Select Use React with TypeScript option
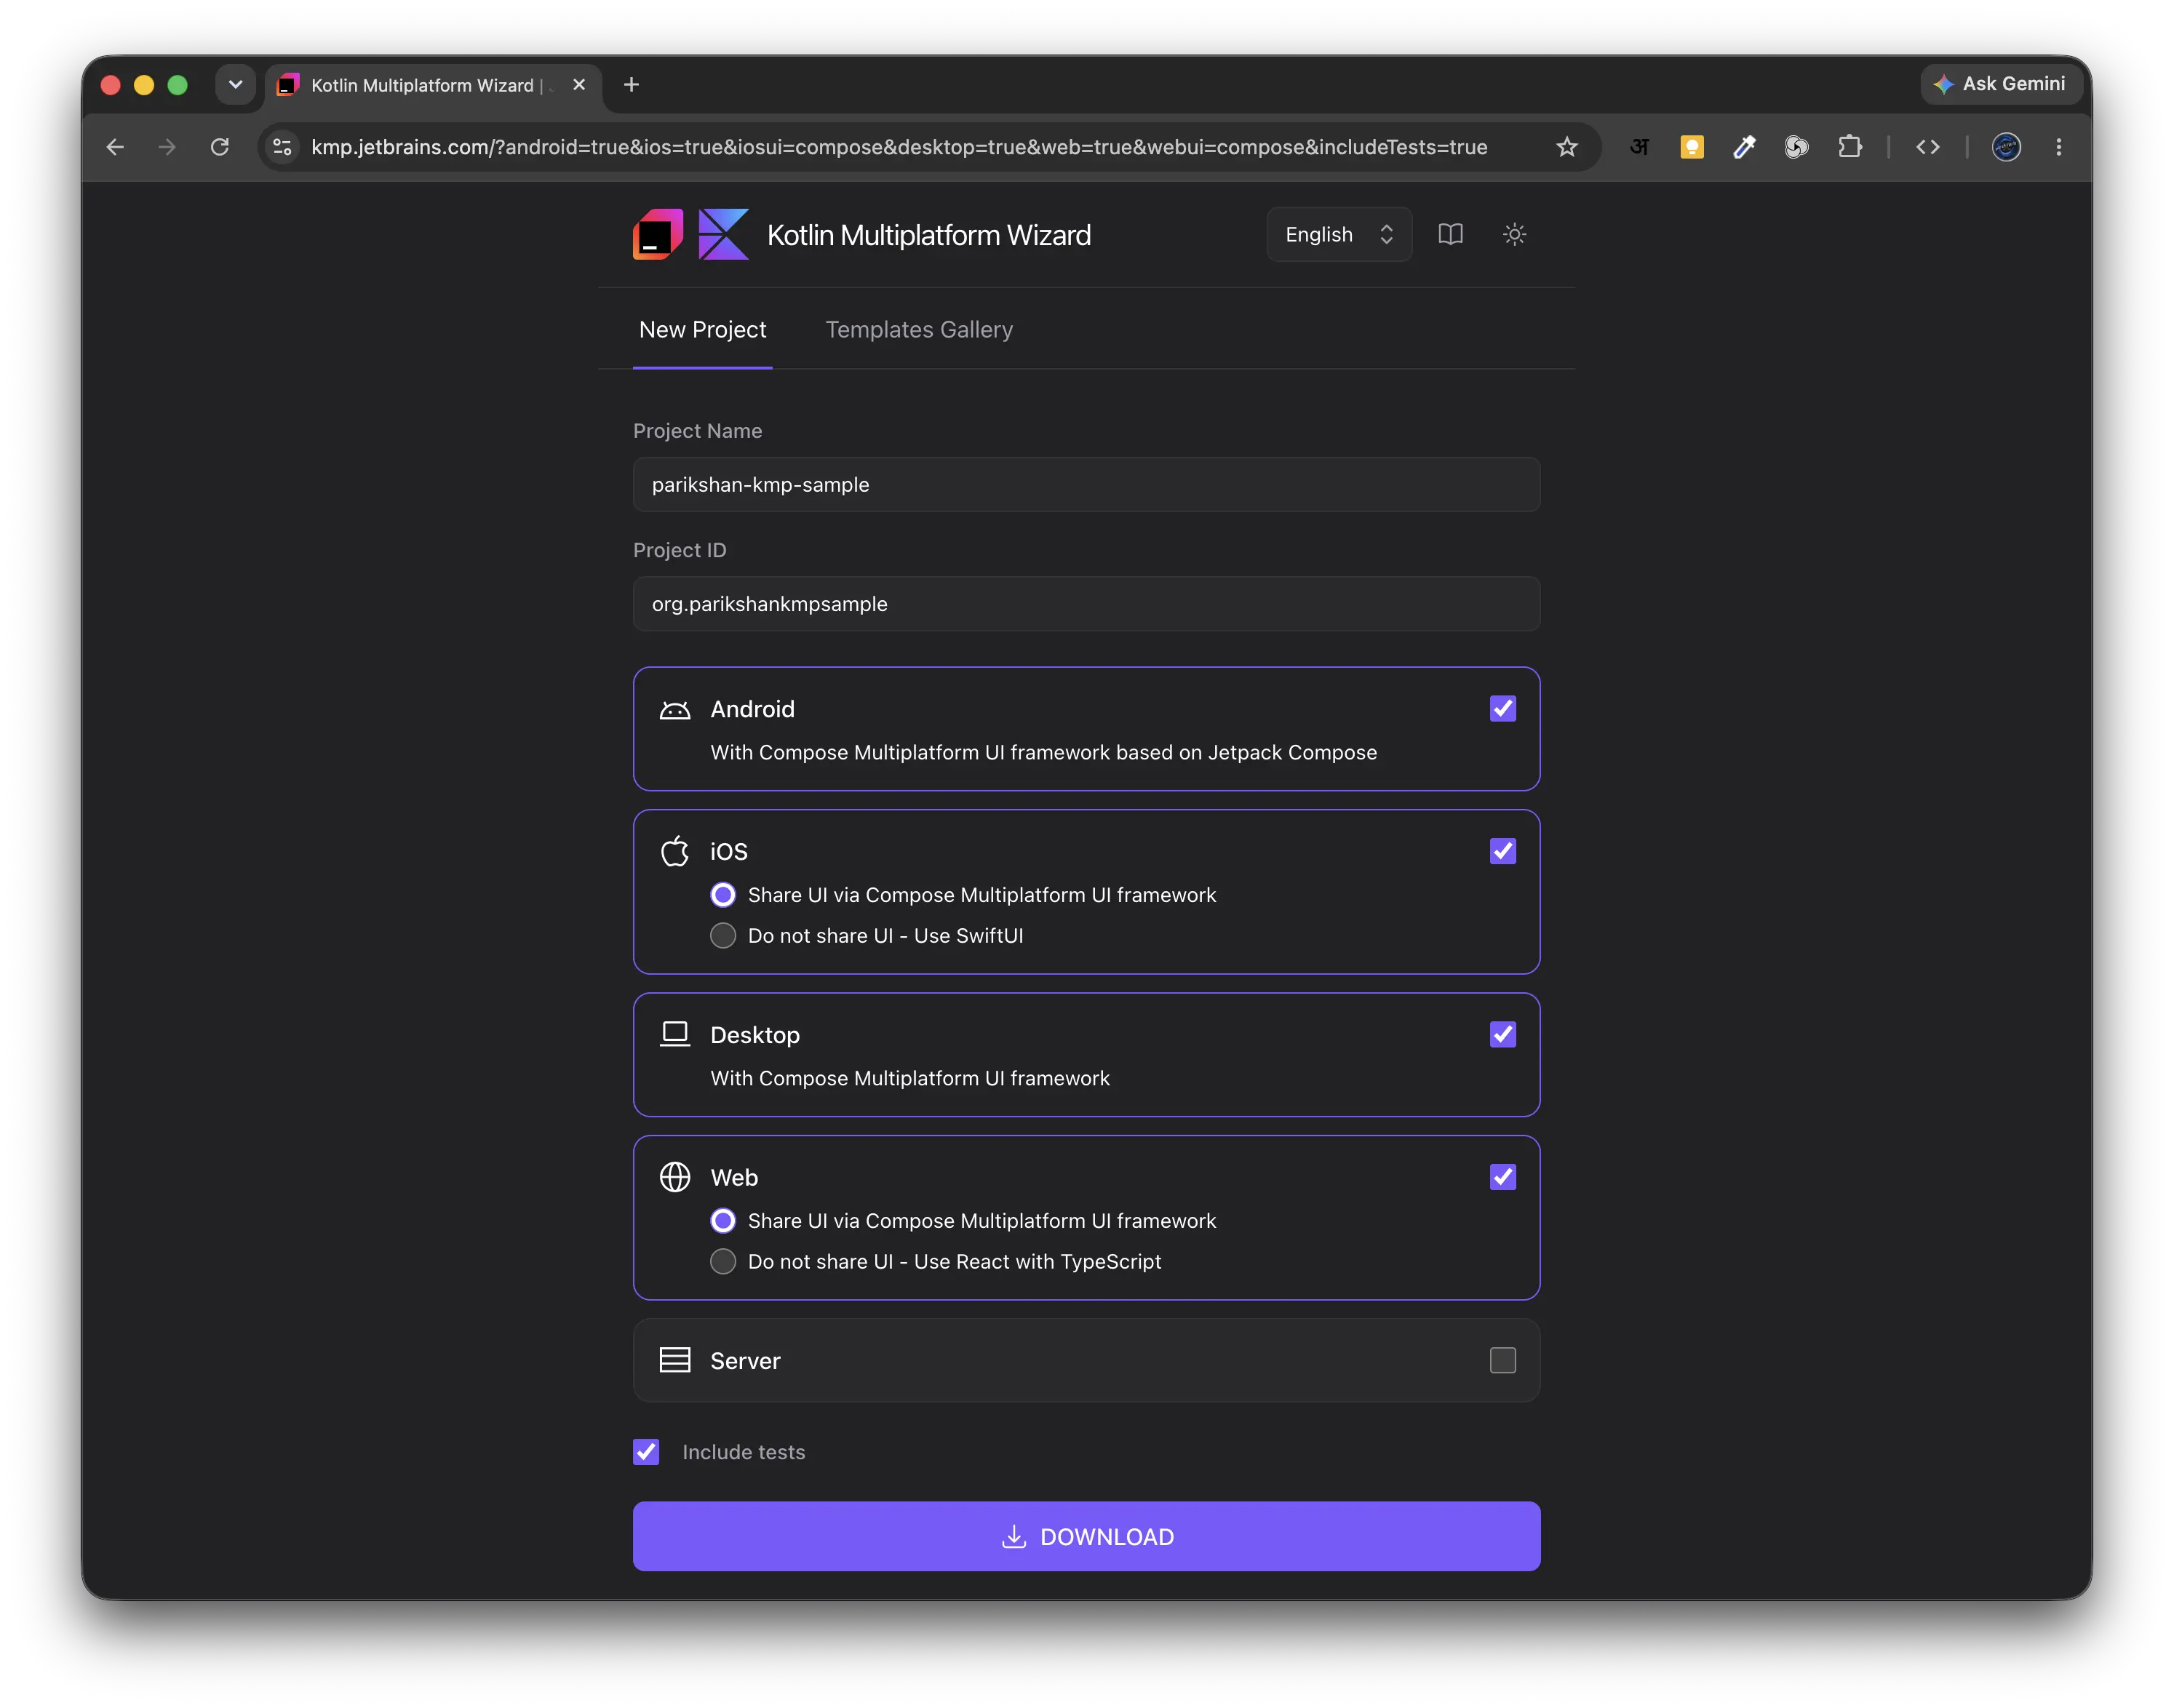 click(x=723, y=1262)
